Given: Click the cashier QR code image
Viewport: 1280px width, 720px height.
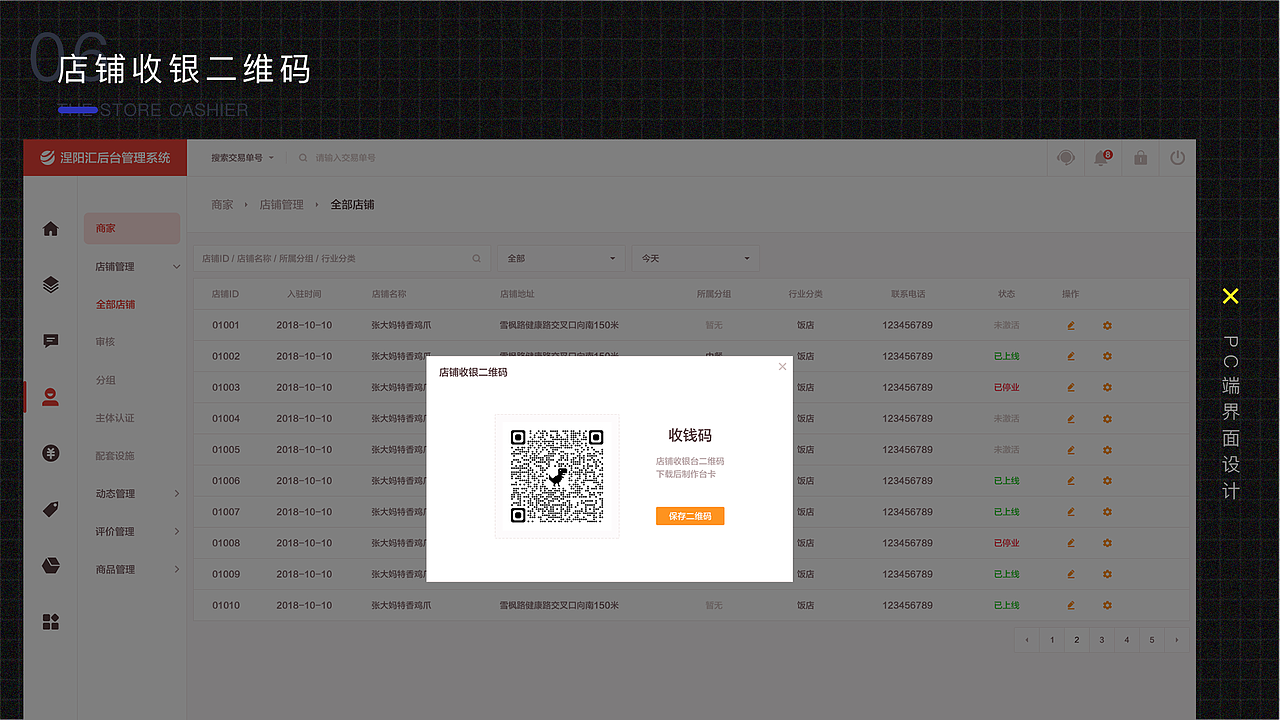Looking at the screenshot, I should click(557, 476).
